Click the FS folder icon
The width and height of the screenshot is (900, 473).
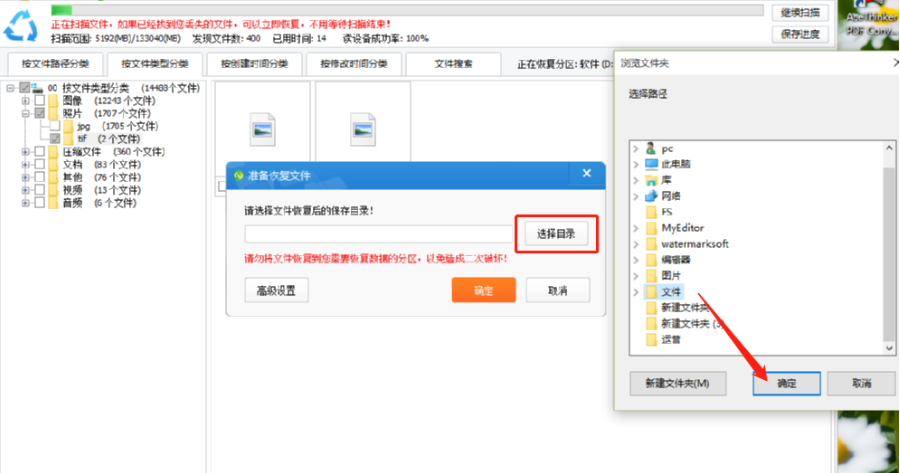coord(651,212)
